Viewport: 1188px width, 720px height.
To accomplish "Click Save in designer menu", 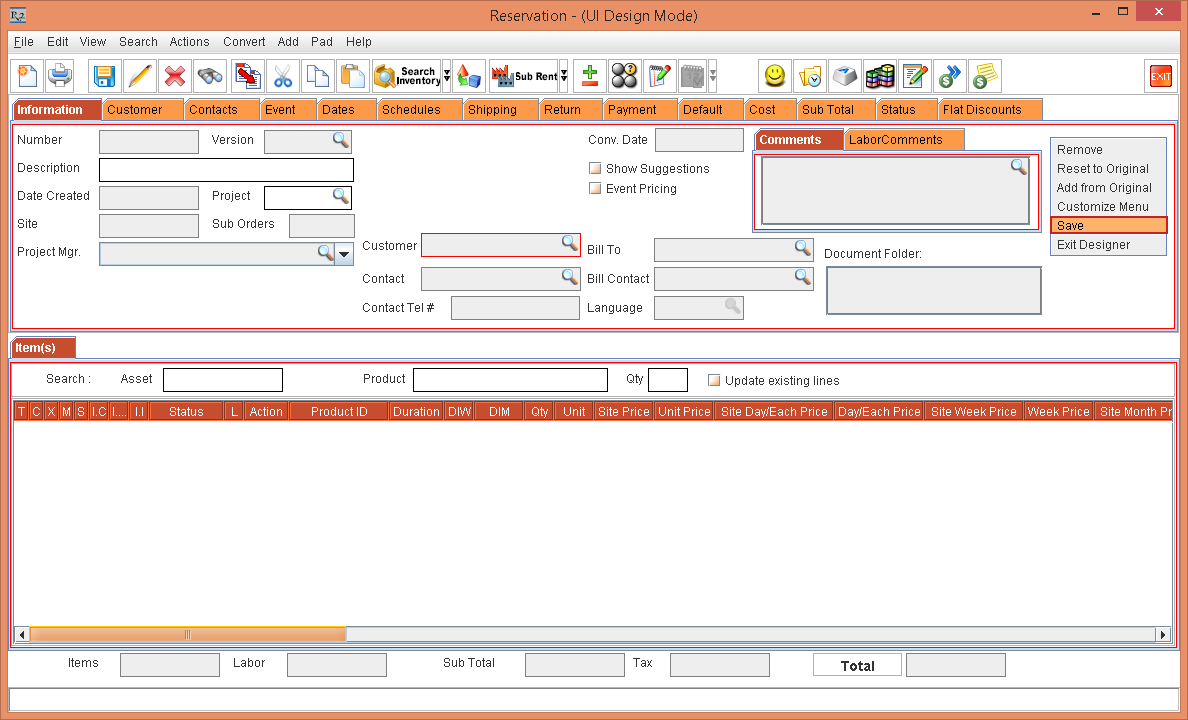I will 1108,225.
